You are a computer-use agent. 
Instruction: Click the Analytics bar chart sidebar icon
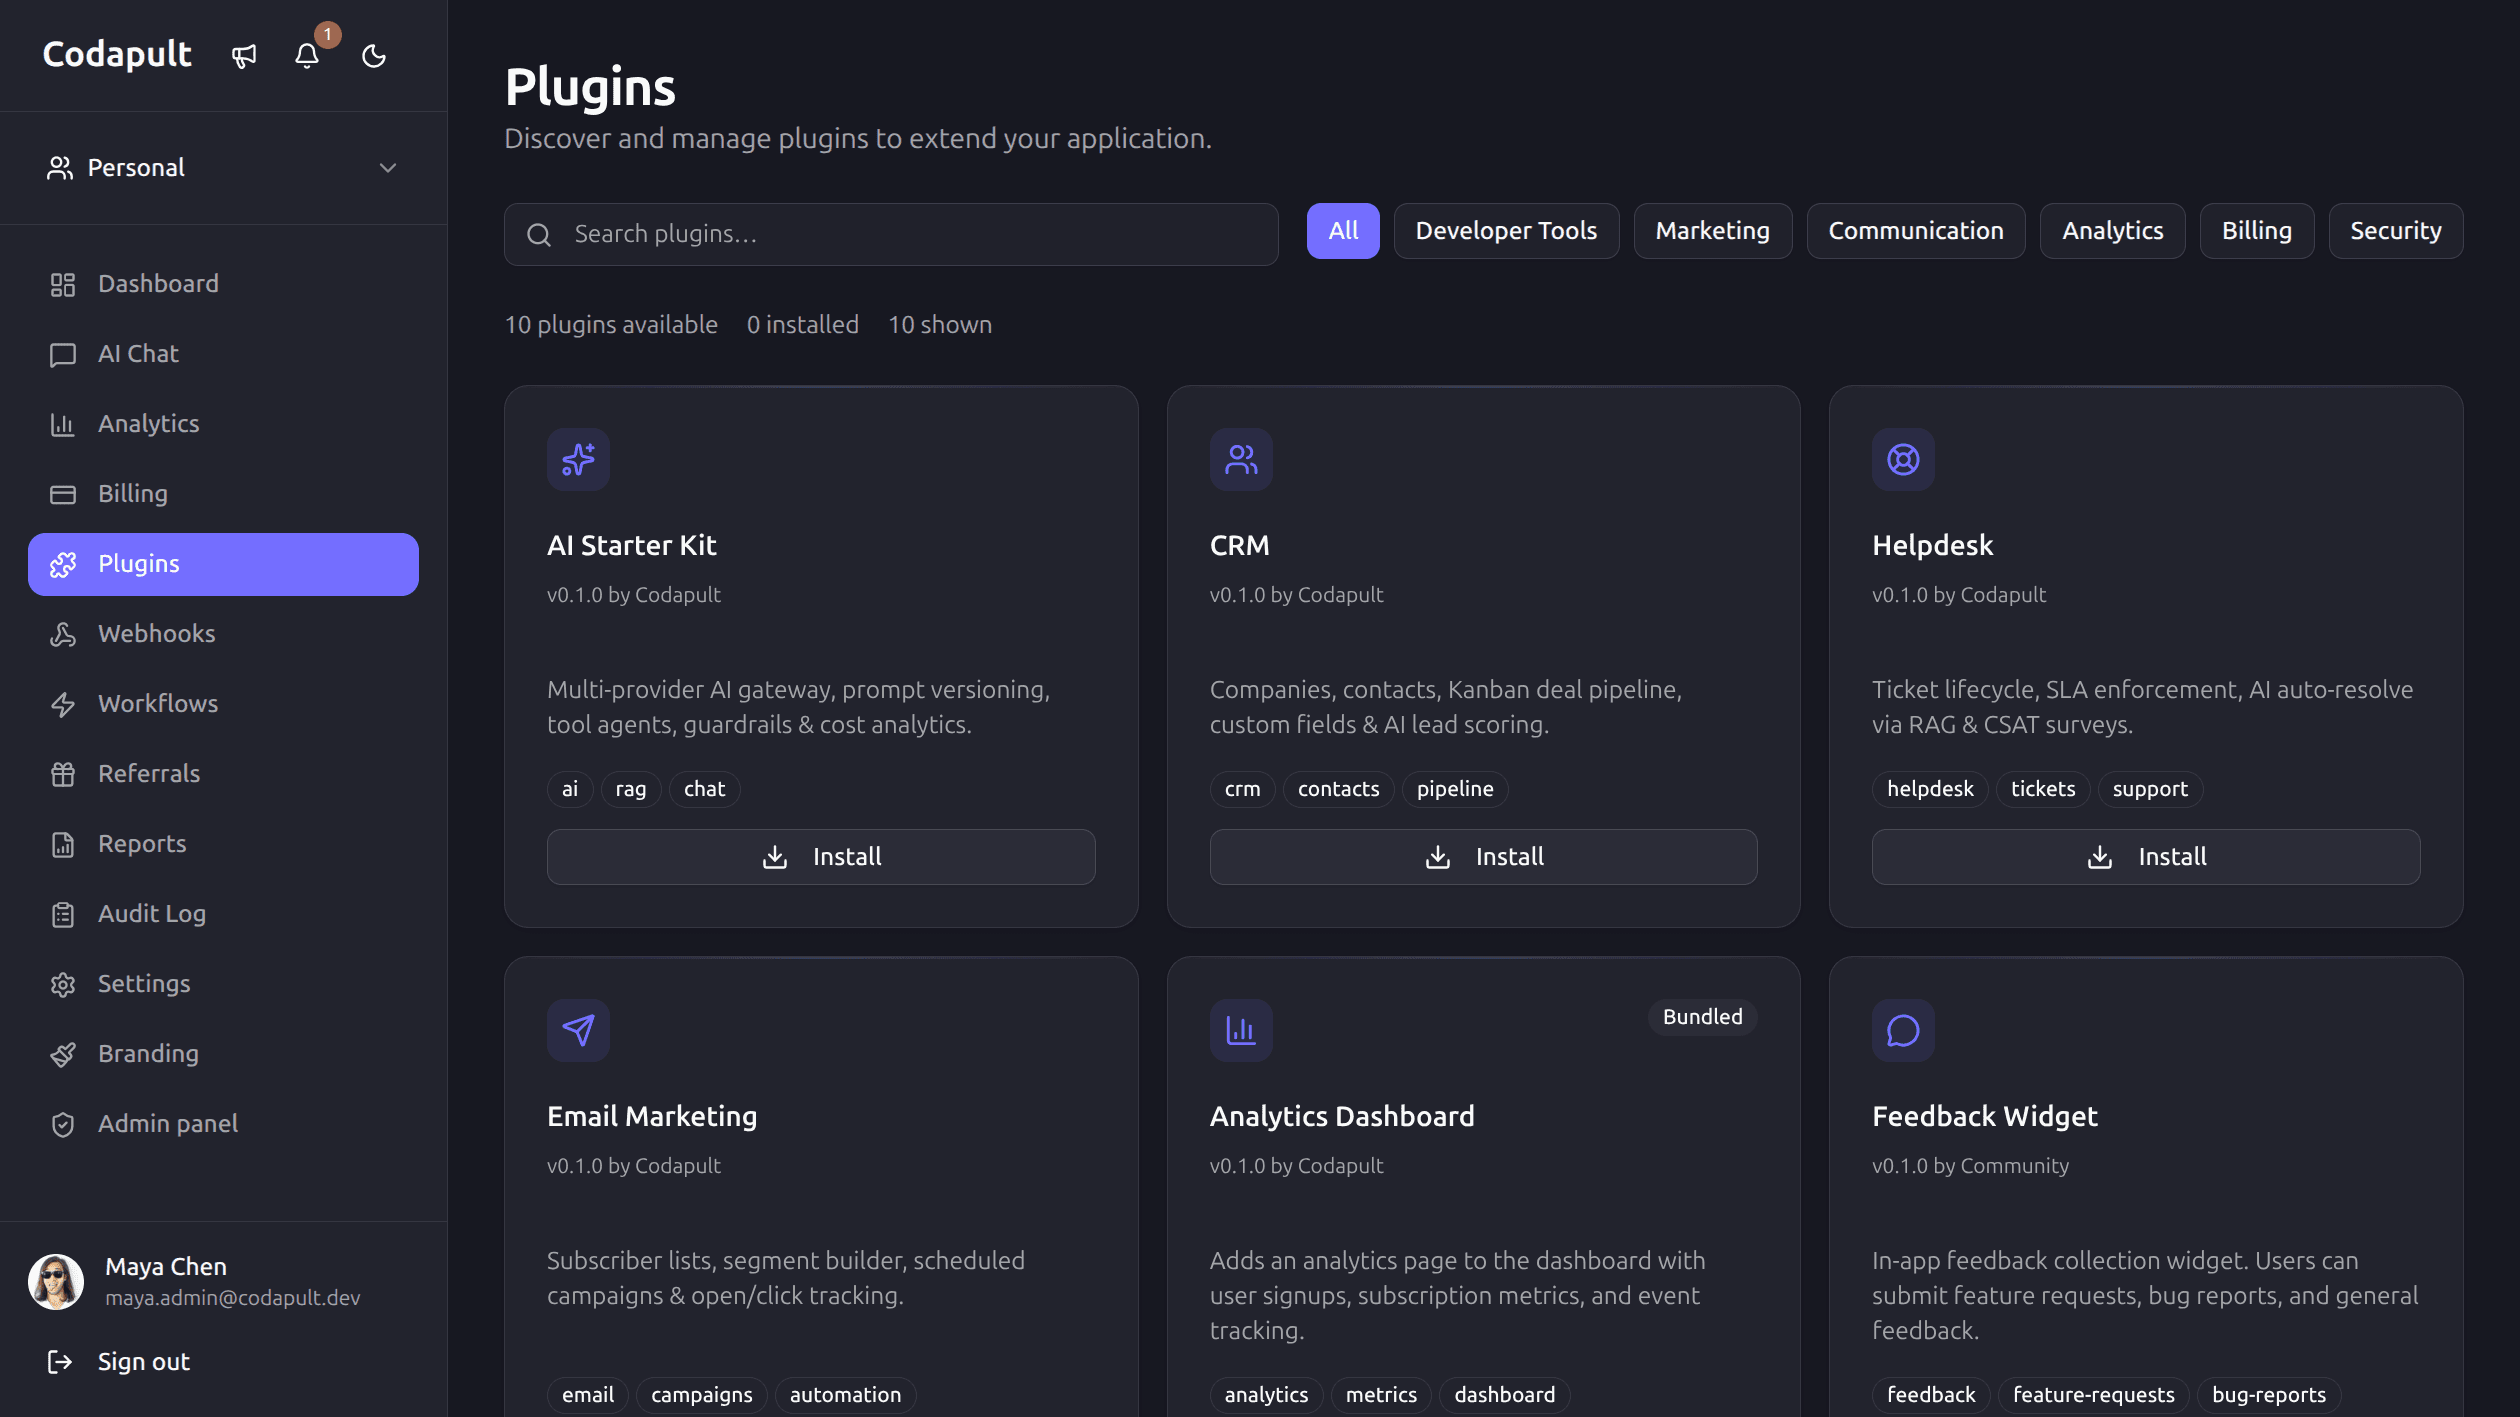63,425
